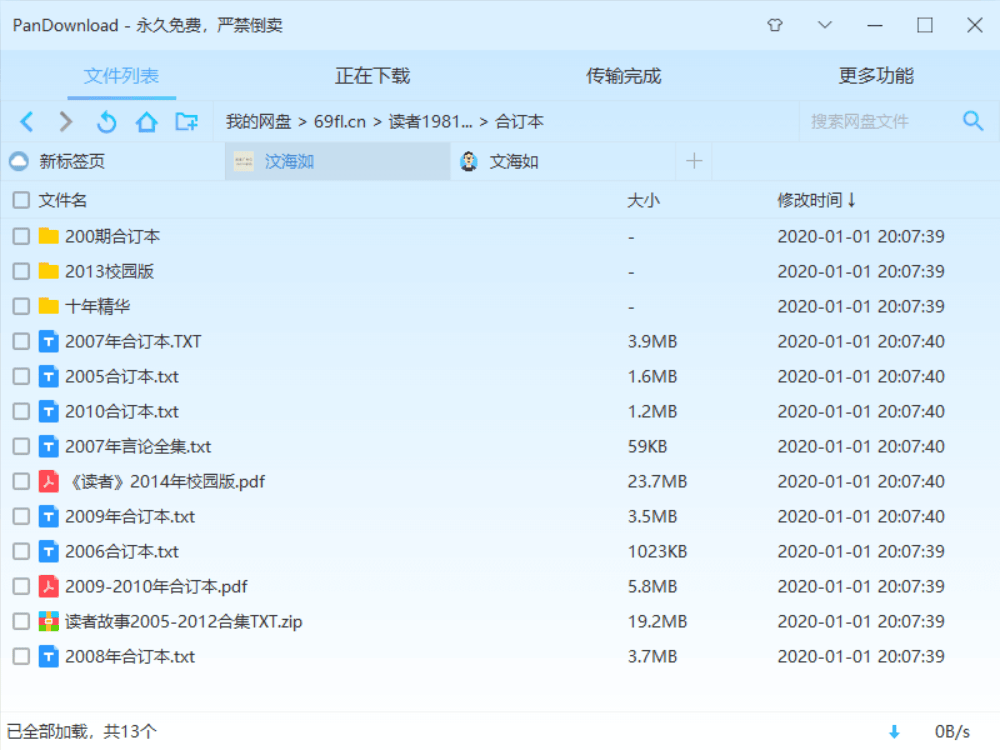Click the 2009年合订本.txt file icon
This screenshot has height=750, width=1000.
pos(48,517)
